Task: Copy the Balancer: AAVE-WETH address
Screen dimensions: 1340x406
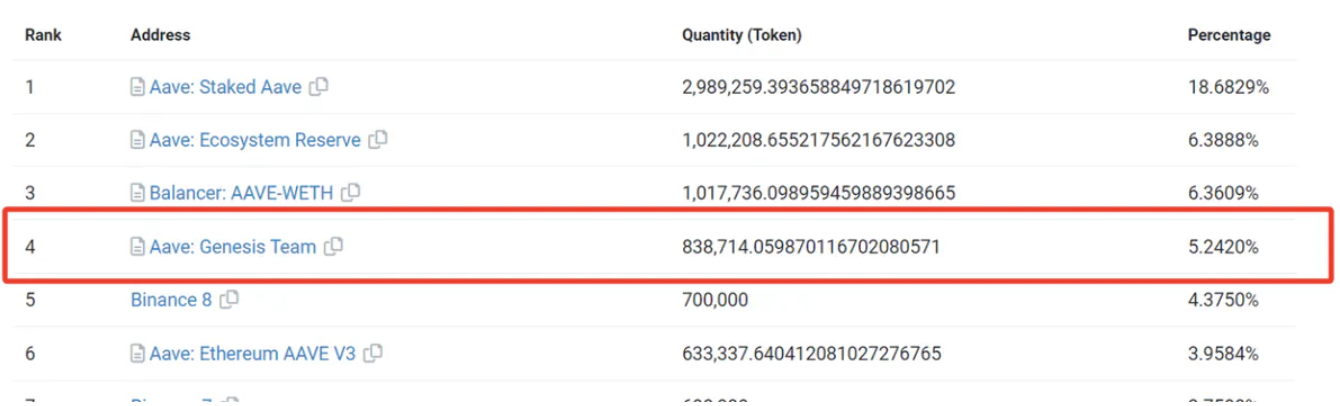Action: (x=351, y=193)
